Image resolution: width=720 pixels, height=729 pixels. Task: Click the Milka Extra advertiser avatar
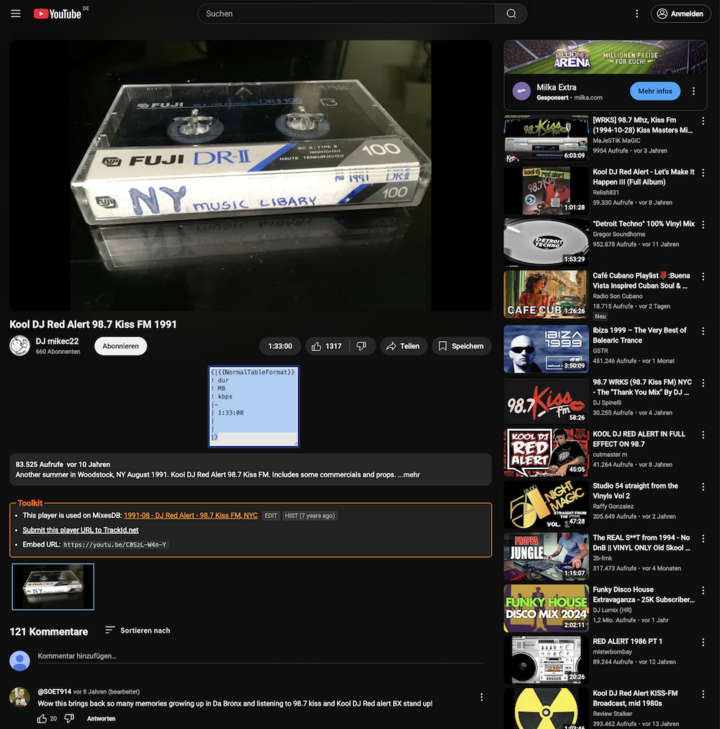[521, 91]
